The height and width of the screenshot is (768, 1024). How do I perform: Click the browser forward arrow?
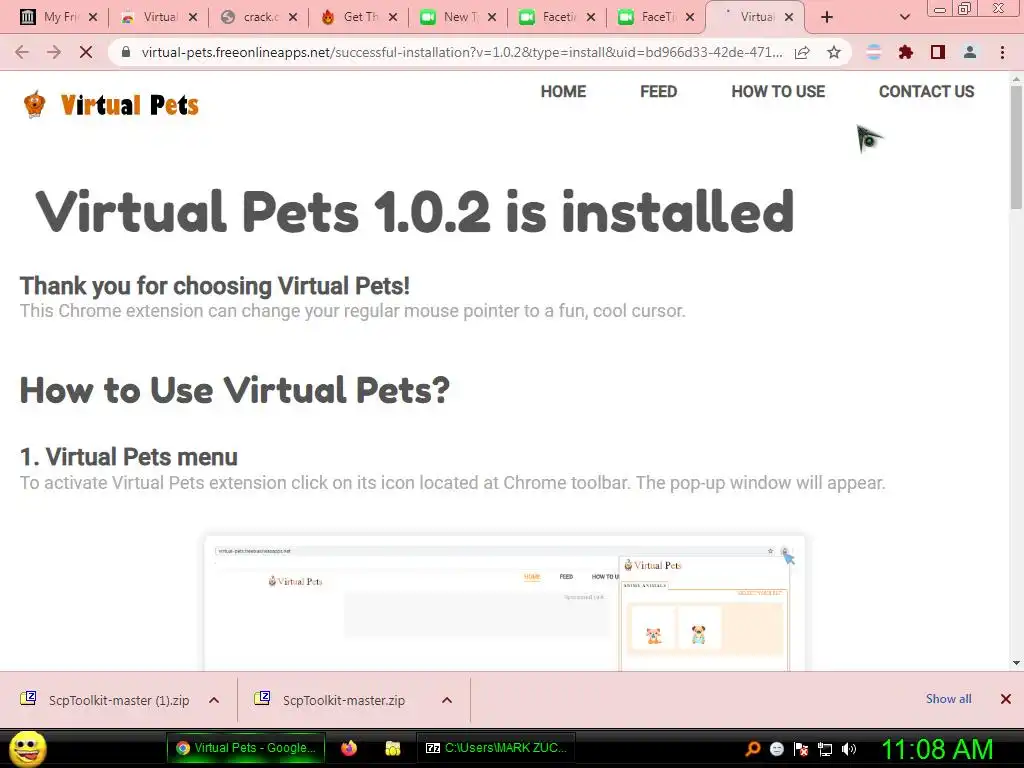click(x=54, y=52)
